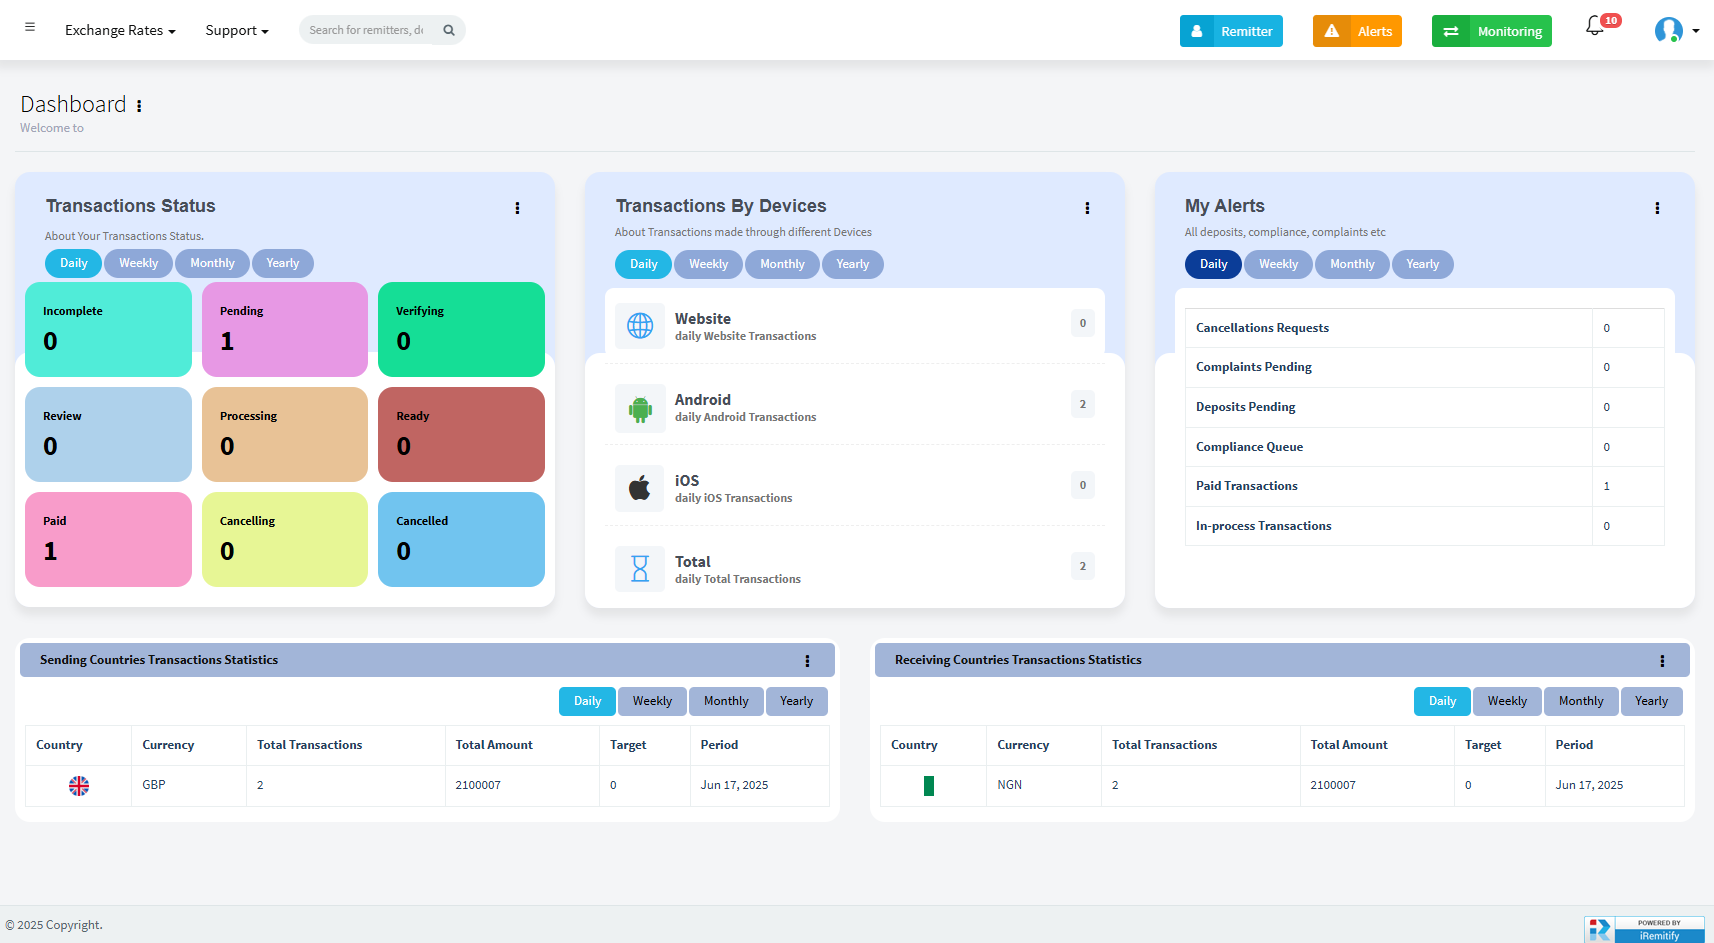Open the Dashboard vertical ellipsis menu
1714x943 pixels.
139,105
